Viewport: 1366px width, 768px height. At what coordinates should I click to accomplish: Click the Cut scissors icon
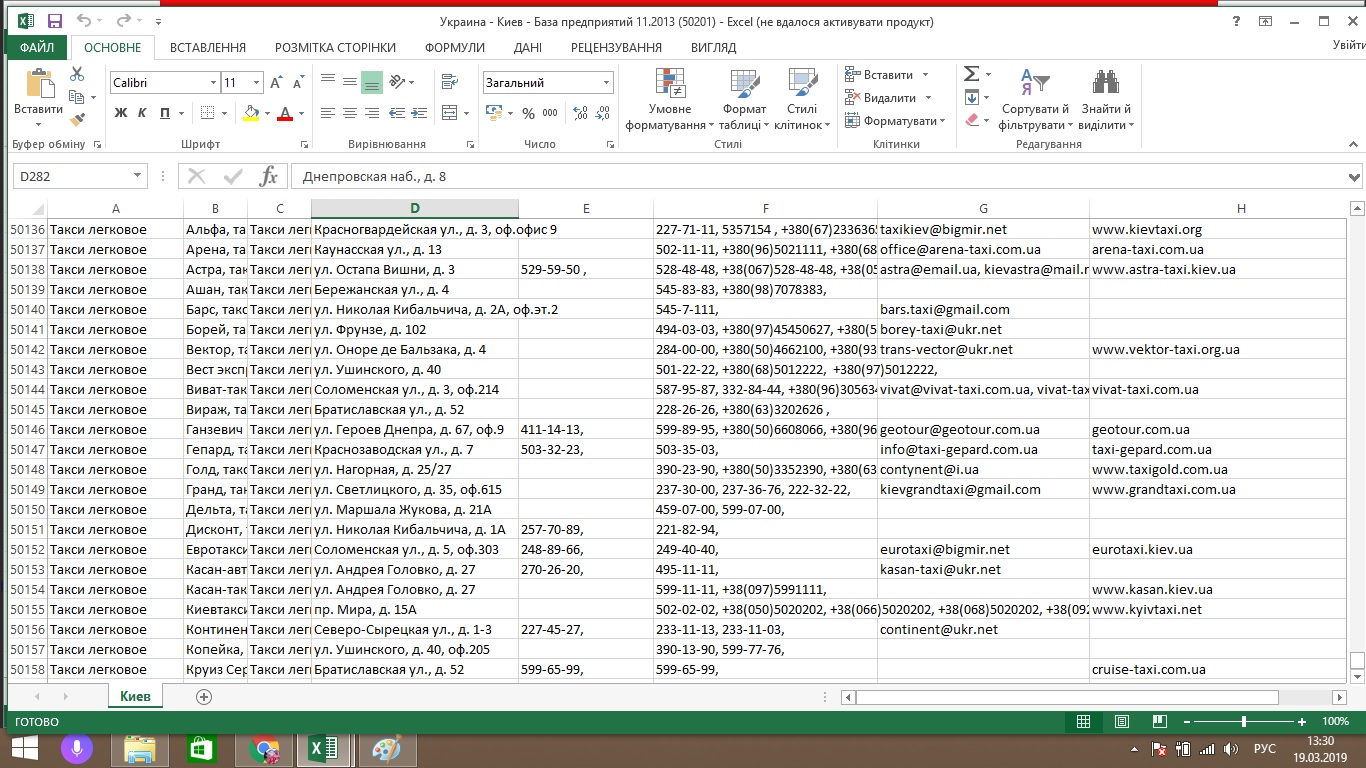(x=77, y=75)
